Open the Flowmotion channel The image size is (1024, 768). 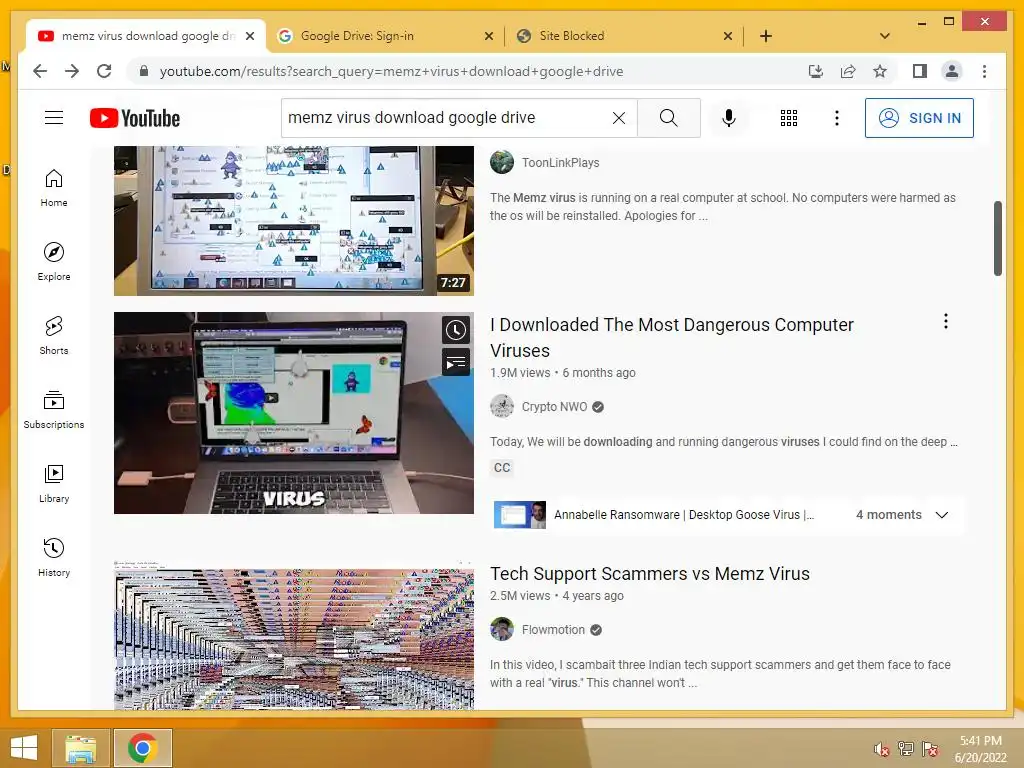pos(553,630)
